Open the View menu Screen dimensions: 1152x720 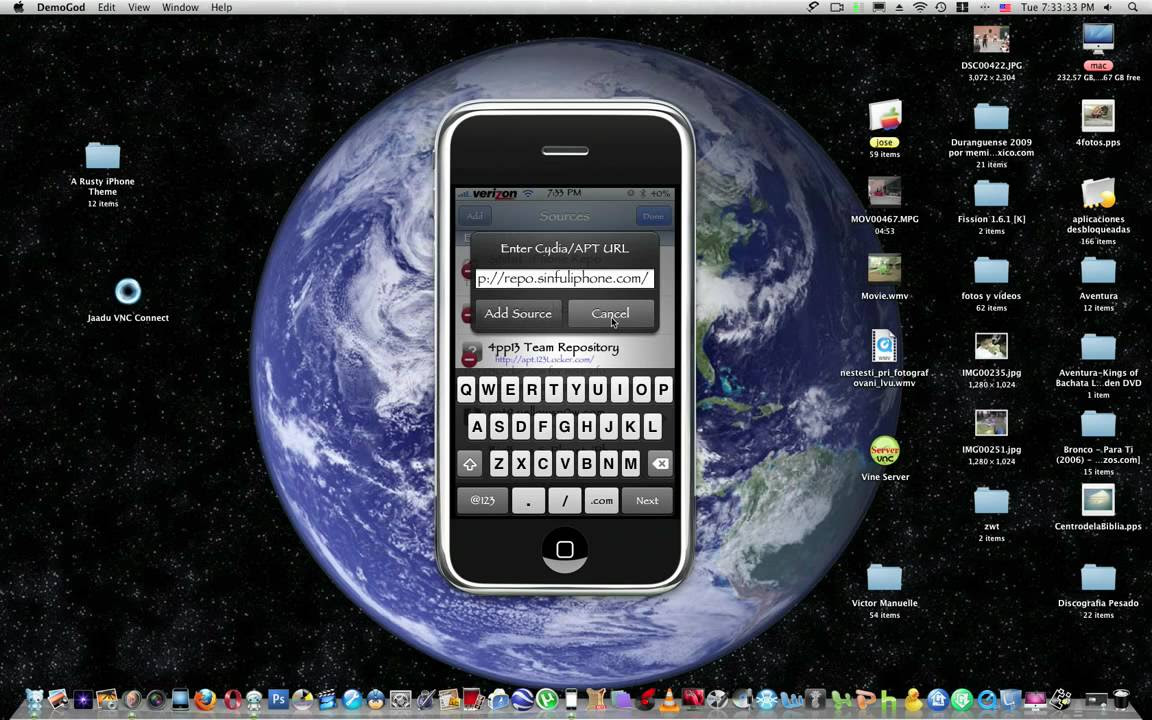[139, 7]
